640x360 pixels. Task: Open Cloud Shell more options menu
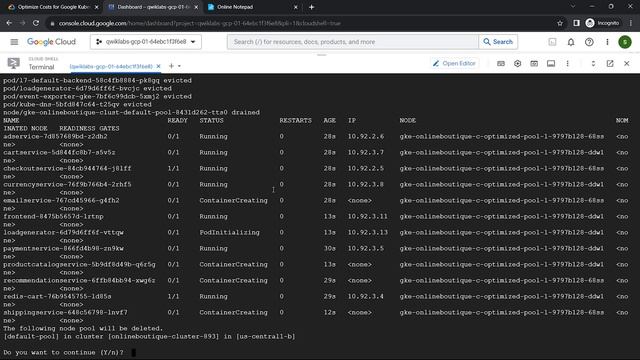(567, 64)
